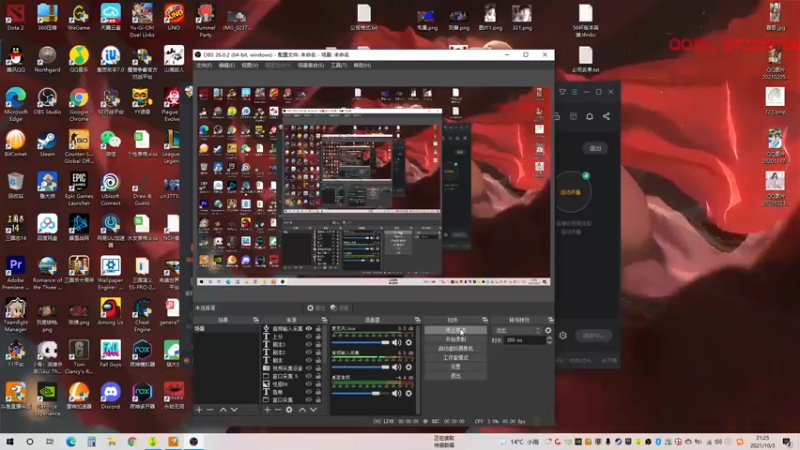
Task: Toggle lock on 视频采集设备 source
Action: (x=318, y=368)
